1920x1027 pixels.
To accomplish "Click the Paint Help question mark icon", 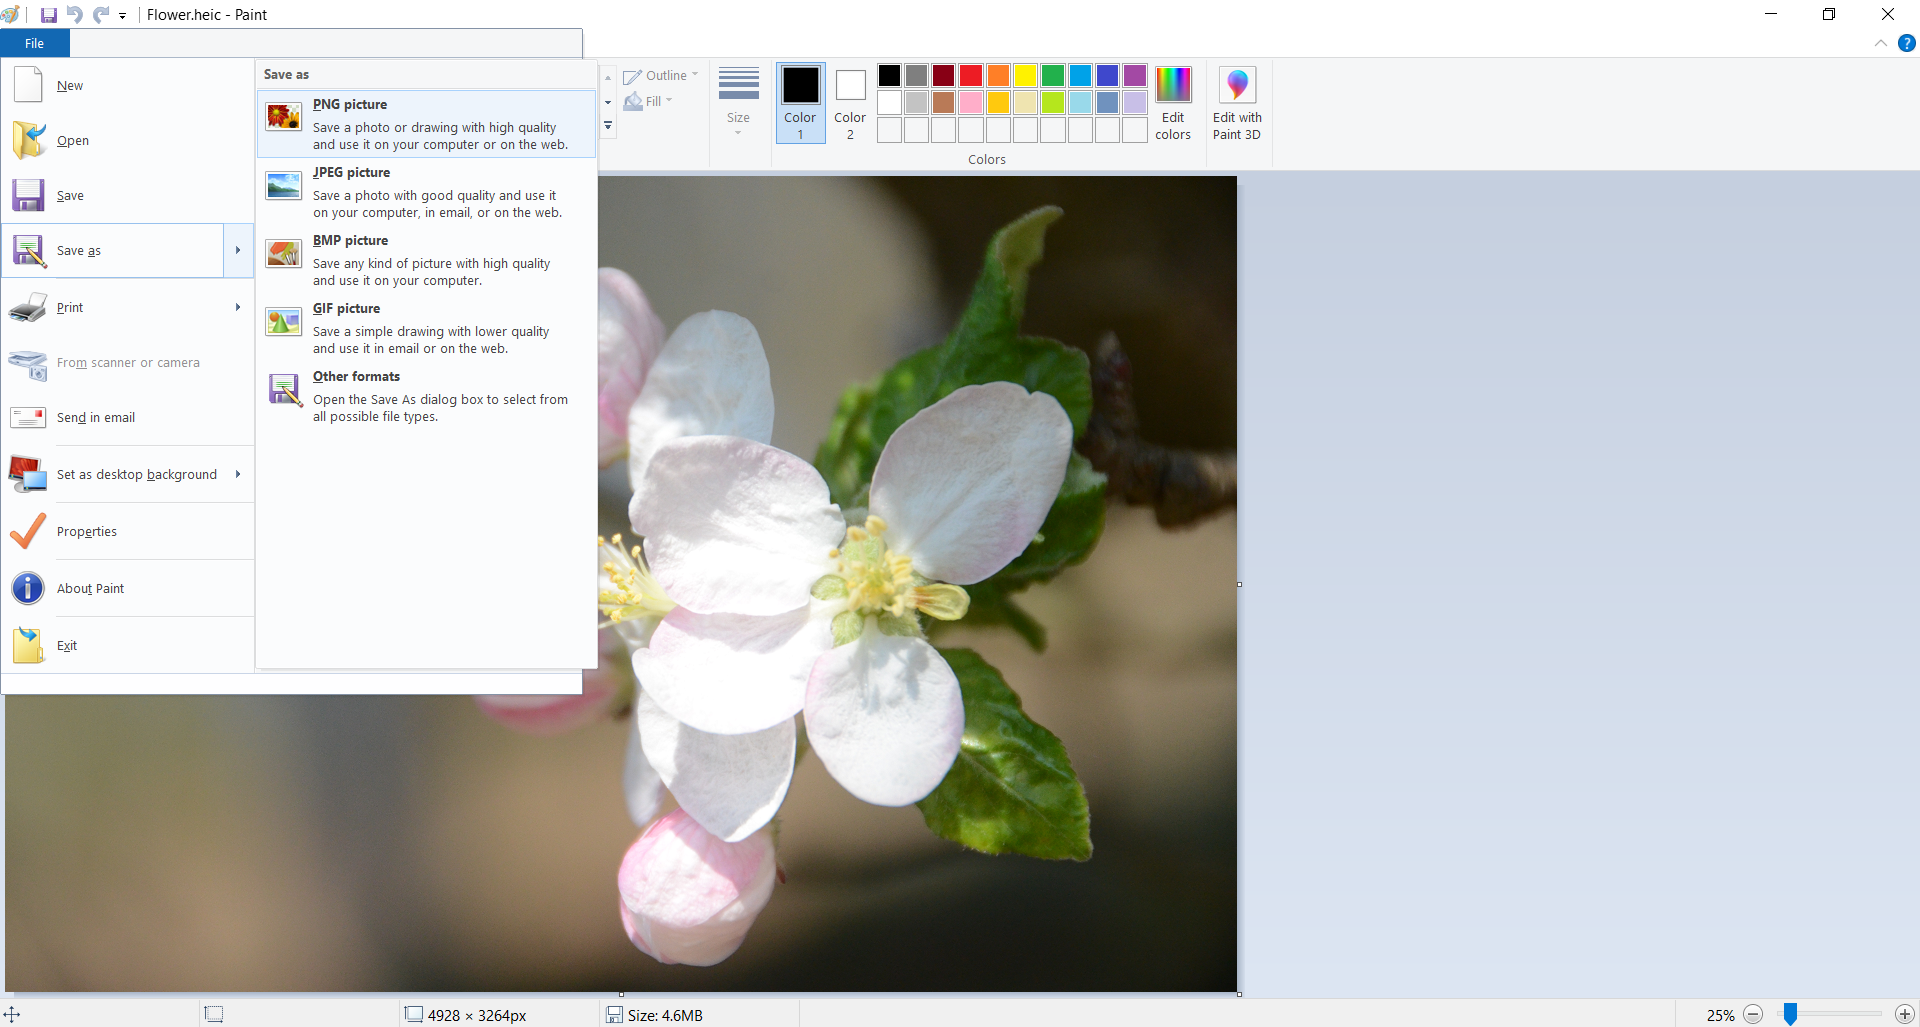I will click(1907, 43).
